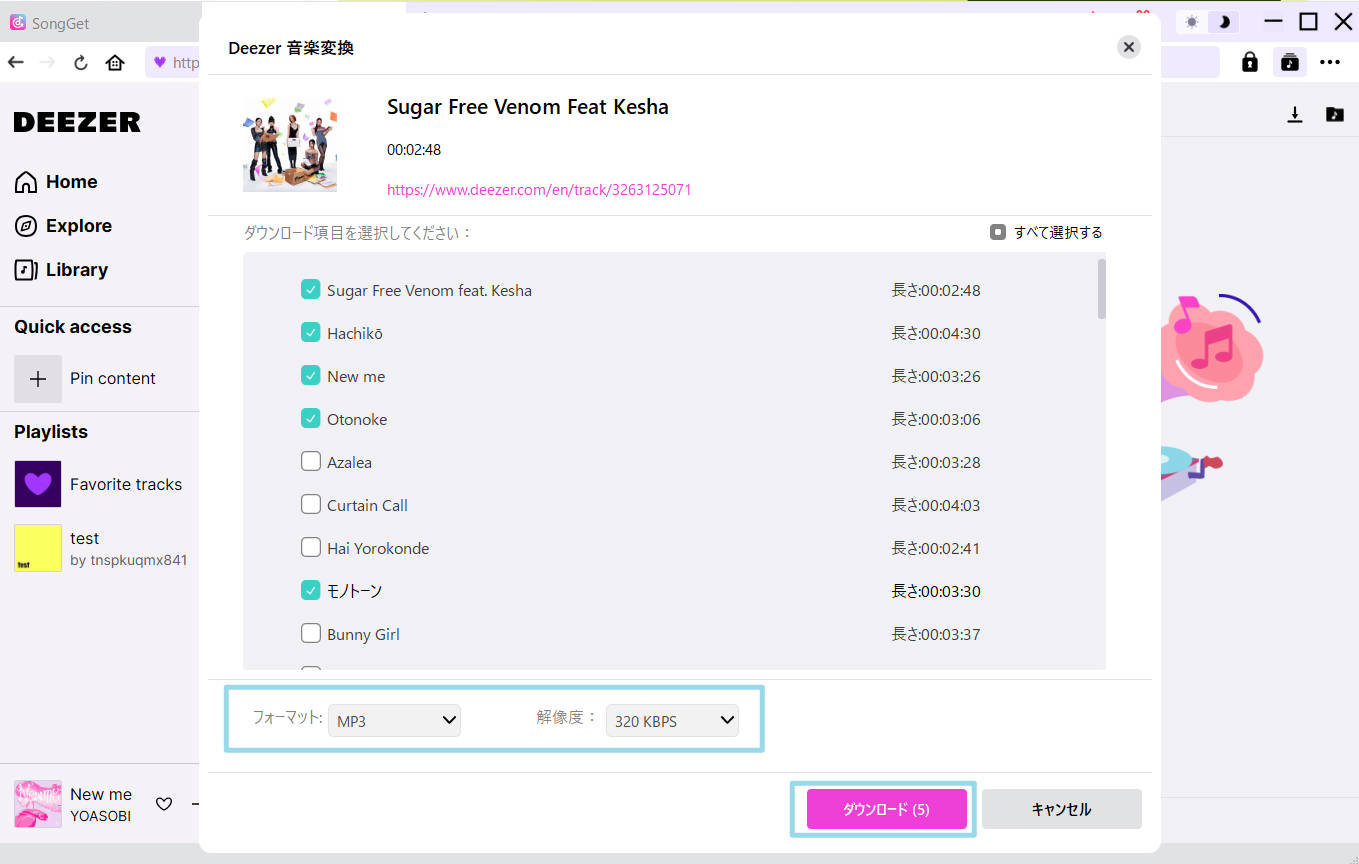
Task: Go back with the browser back arrow
Action: [x=15, y=62]
